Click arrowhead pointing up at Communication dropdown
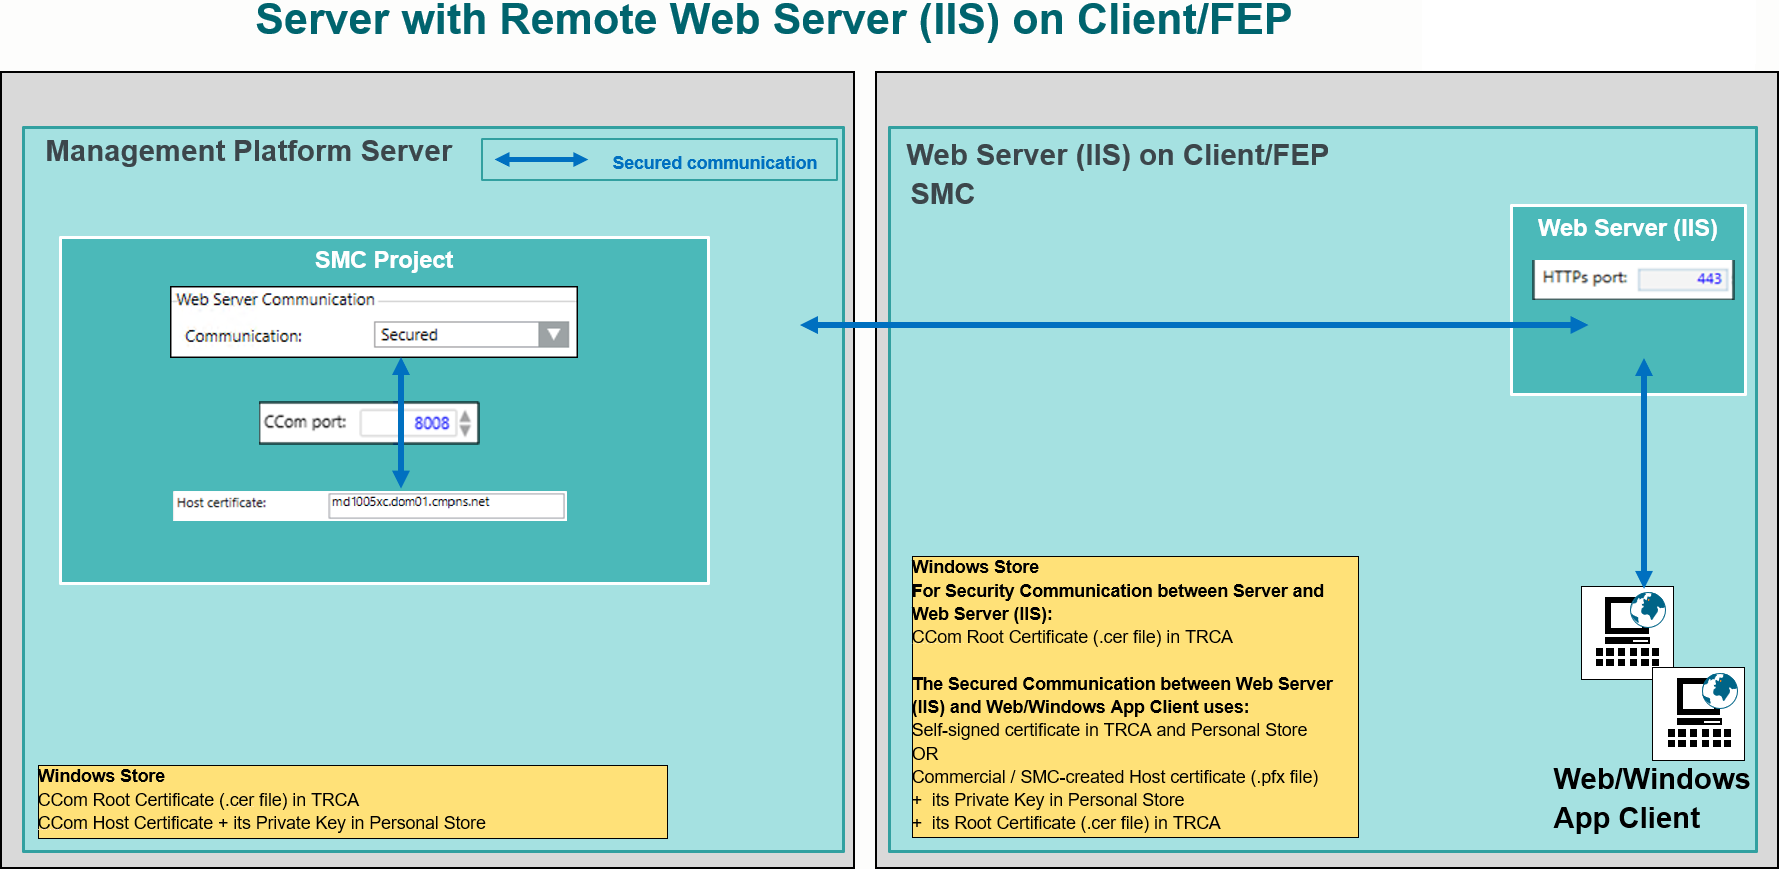Image resolution: width=1779 pixels, height=869 pixels. 401,367
